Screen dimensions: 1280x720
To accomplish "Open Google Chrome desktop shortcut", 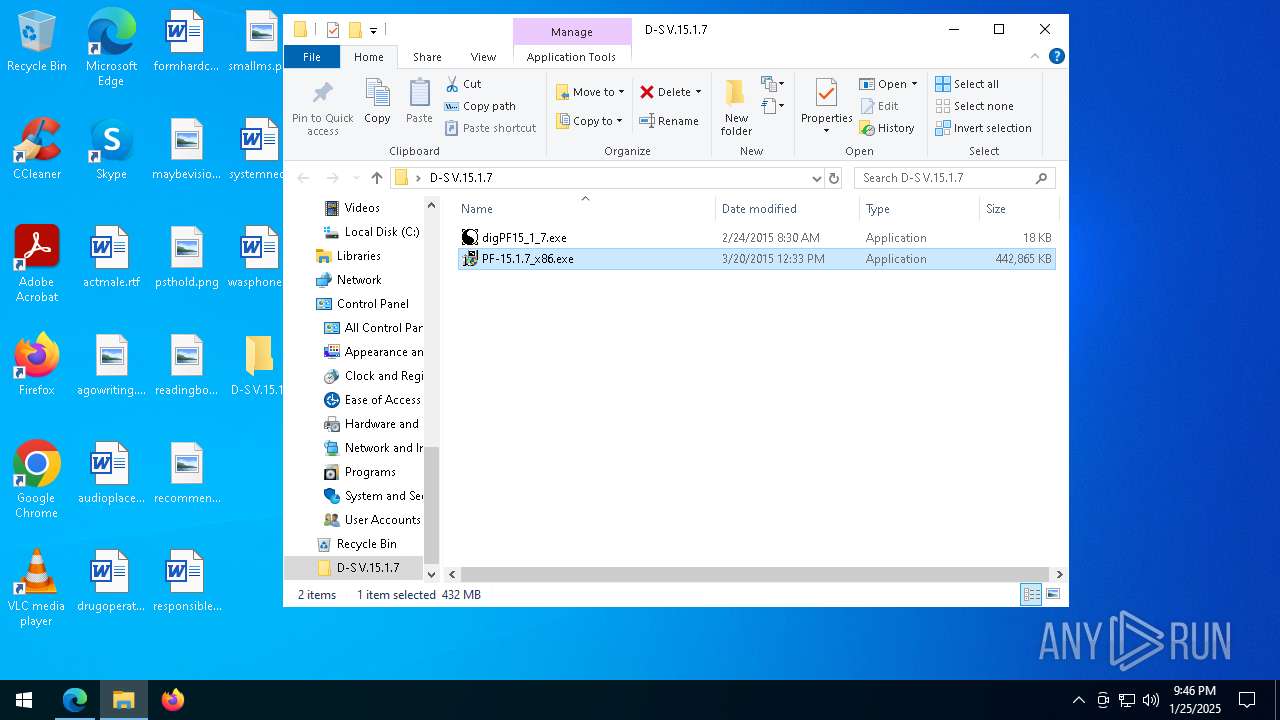I will [x=37, y=479].
